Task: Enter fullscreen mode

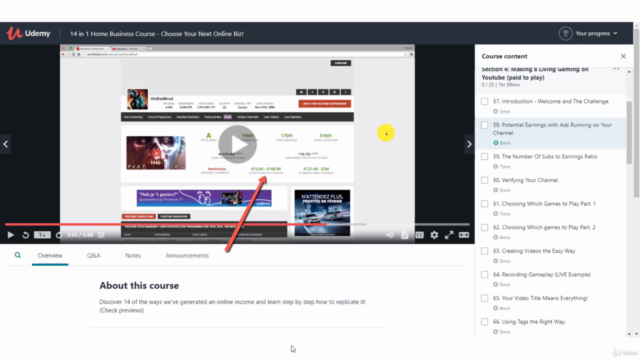Action: point(449,235)
